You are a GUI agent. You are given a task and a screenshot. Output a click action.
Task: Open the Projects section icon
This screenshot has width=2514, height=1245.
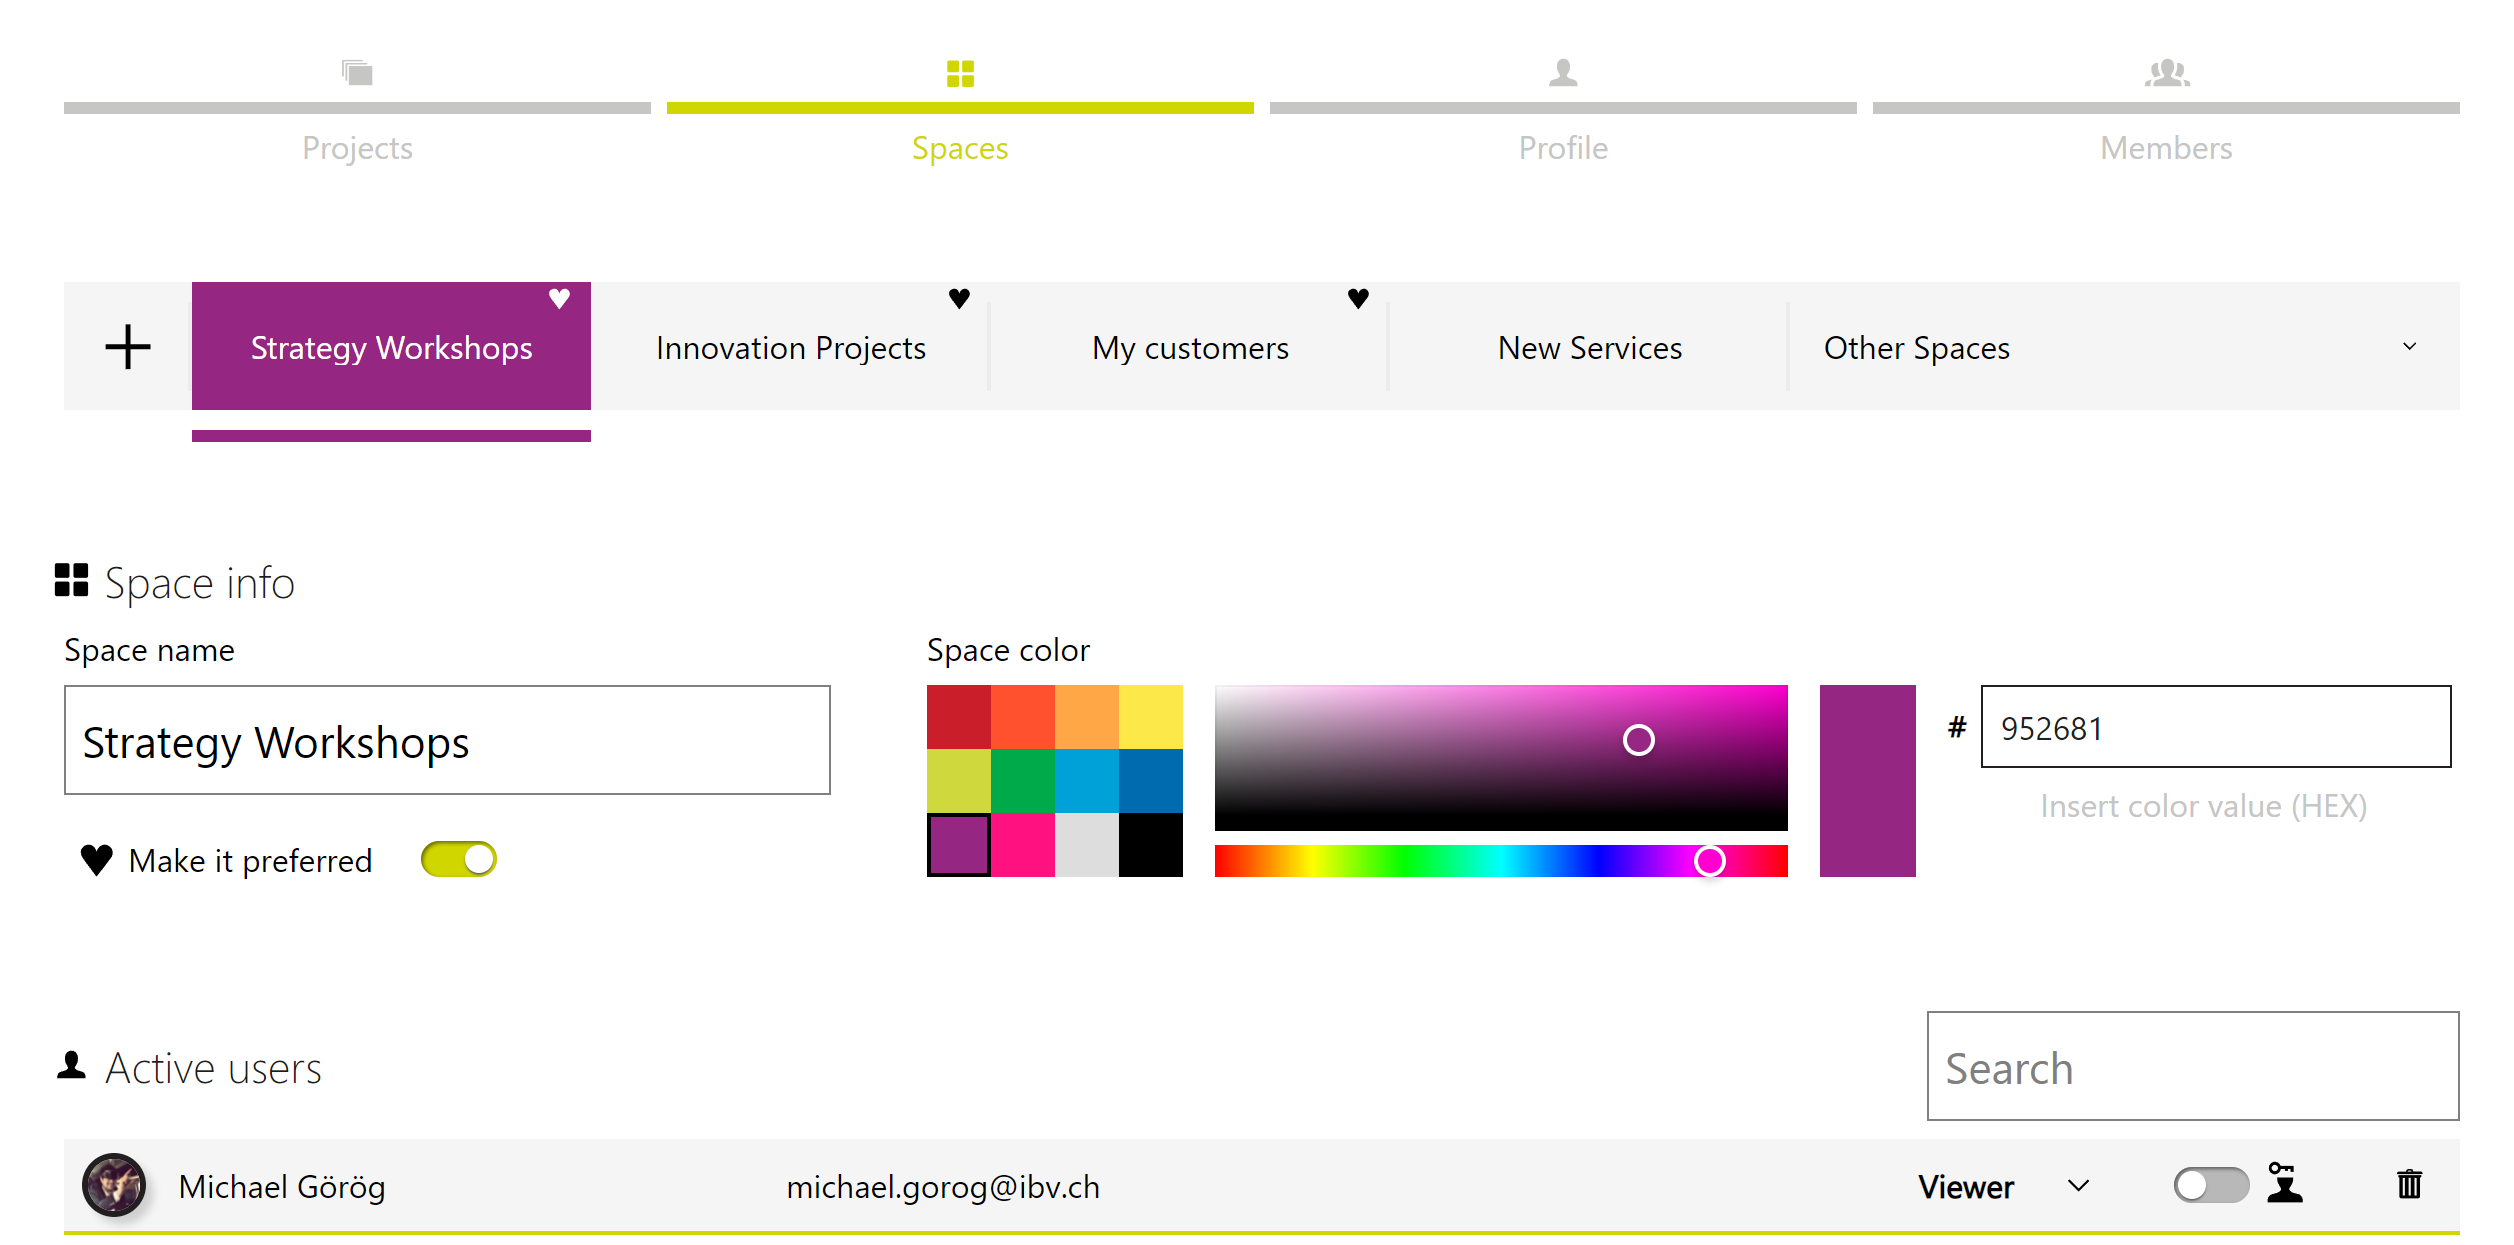coord(357,73)
